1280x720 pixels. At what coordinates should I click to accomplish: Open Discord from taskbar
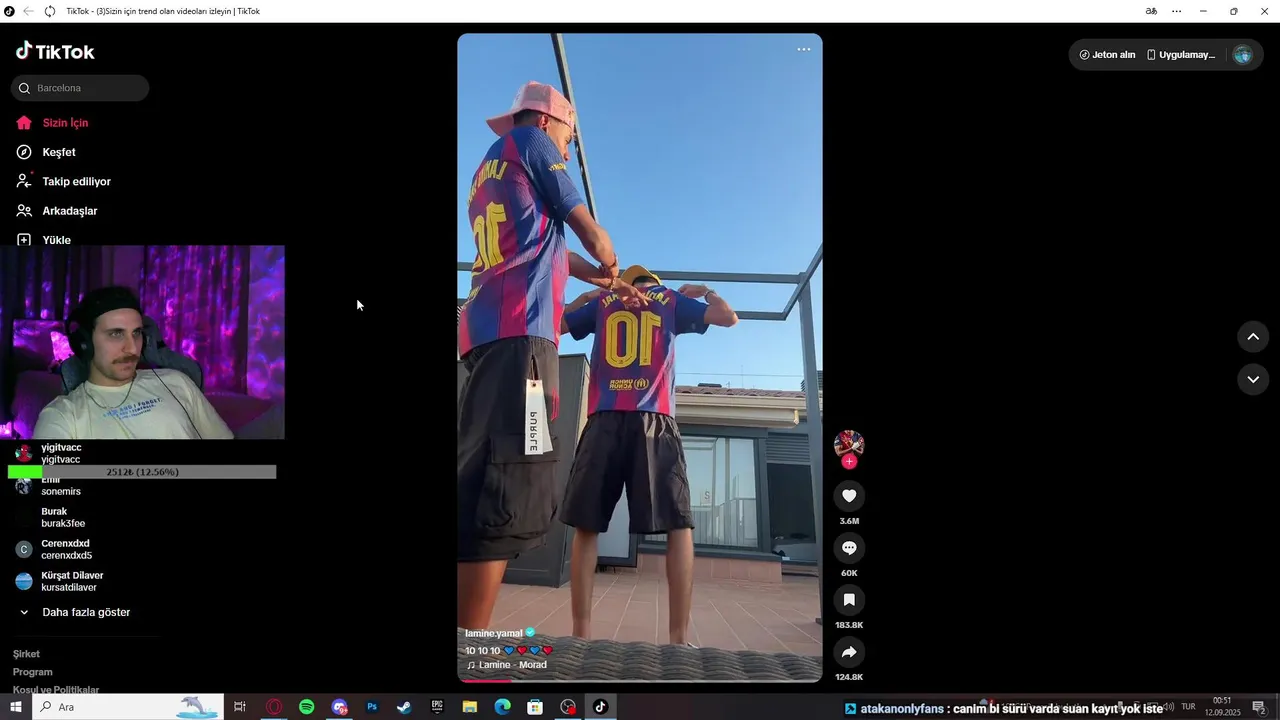[x=340, y=707]
